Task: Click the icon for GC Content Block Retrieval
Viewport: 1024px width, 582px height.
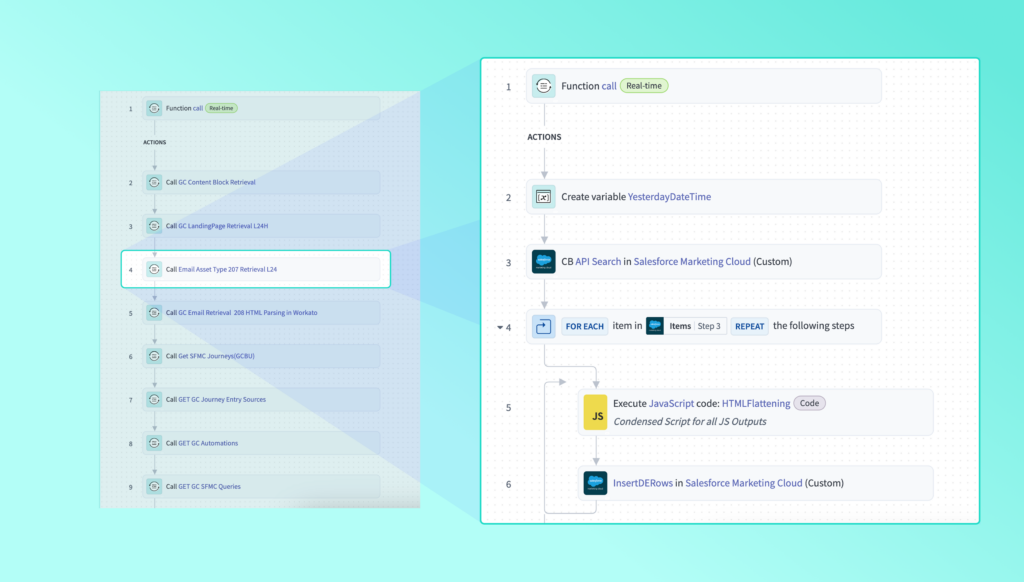Action: pyautogui.click(x=154, y=183)
